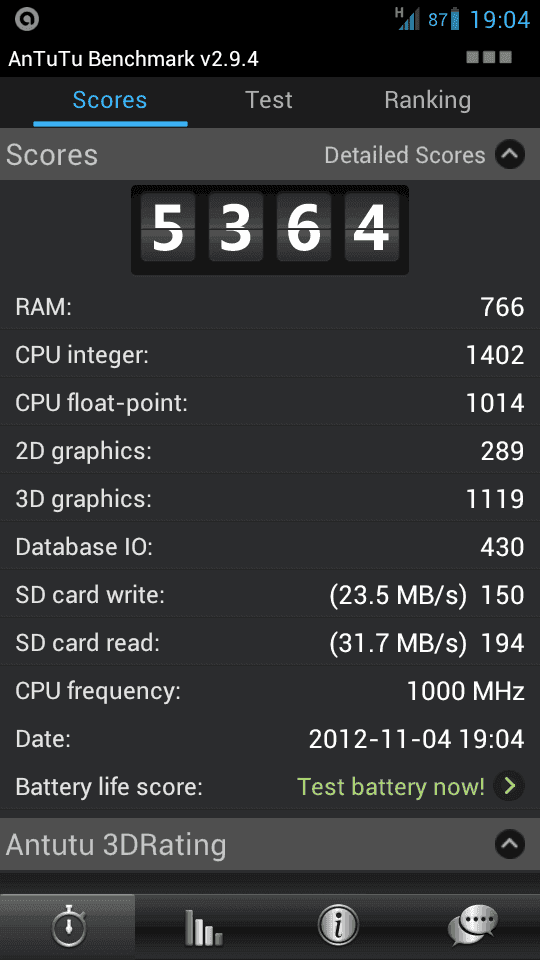Tap the three-square overflow menu icon
540x960 pixels.
[489, 58]
